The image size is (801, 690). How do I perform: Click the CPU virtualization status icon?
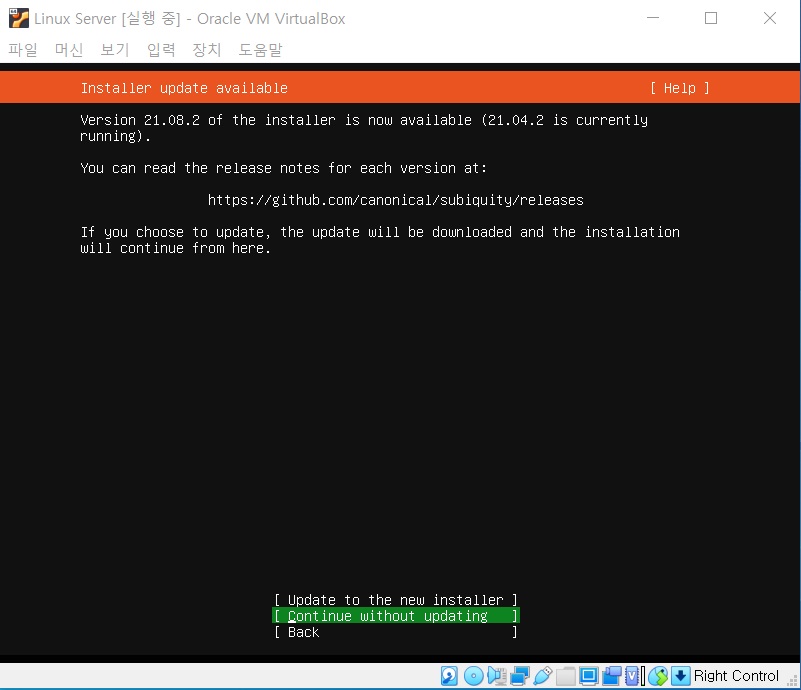633,676
